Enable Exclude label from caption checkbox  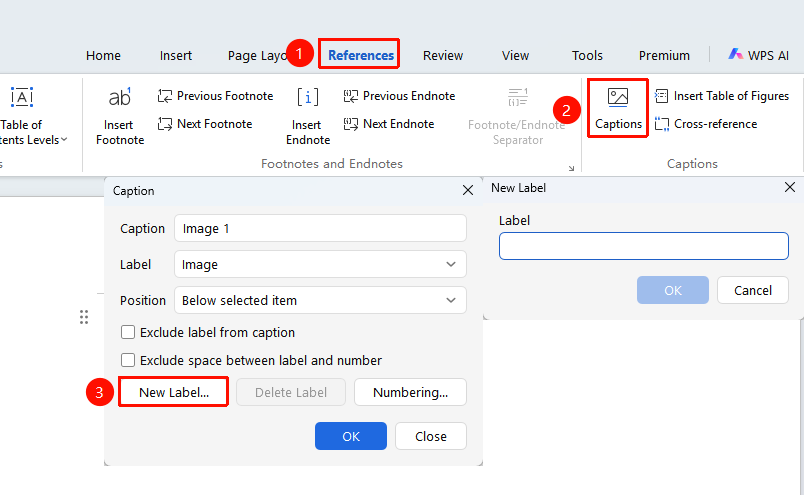(128, 332)
